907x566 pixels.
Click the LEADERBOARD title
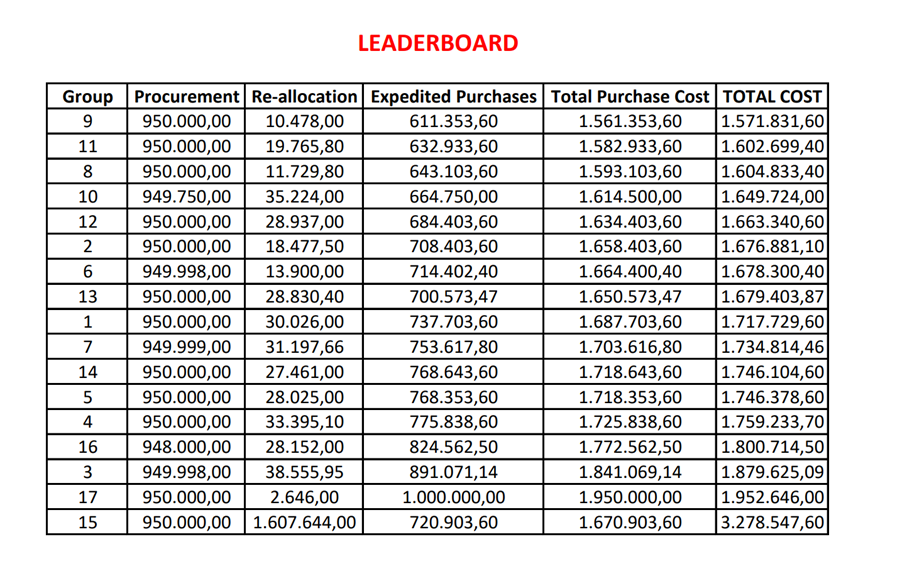pyautogui.click(x=438, y=43)
